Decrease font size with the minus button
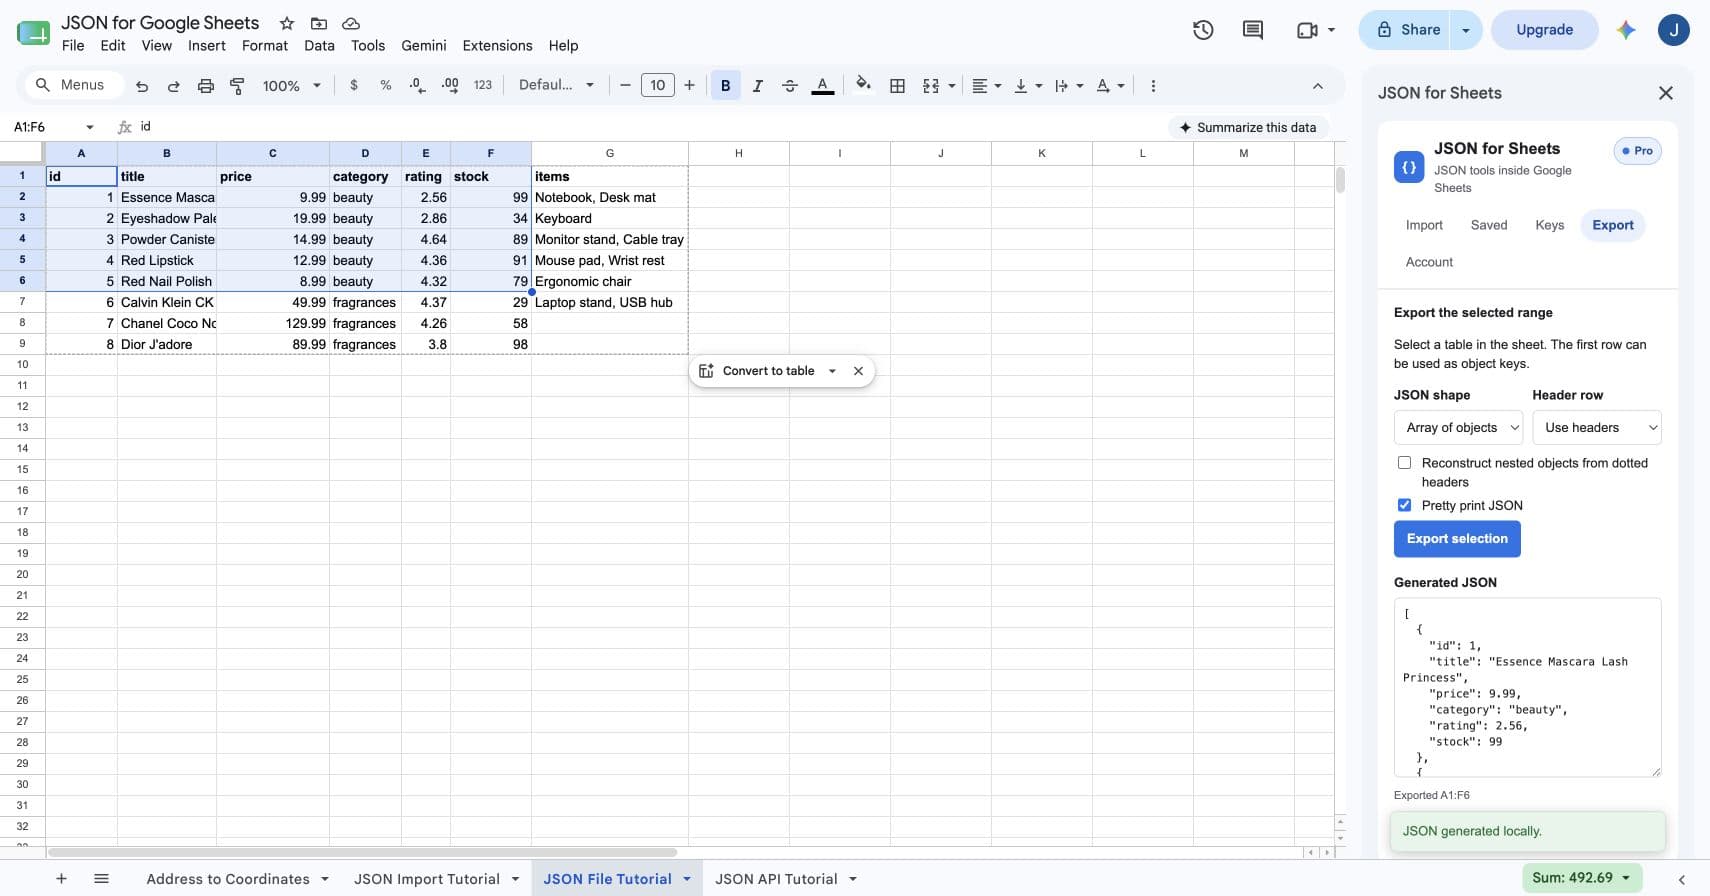The width and height of the screenshot is (1710, 896). (x=625, y=85)
